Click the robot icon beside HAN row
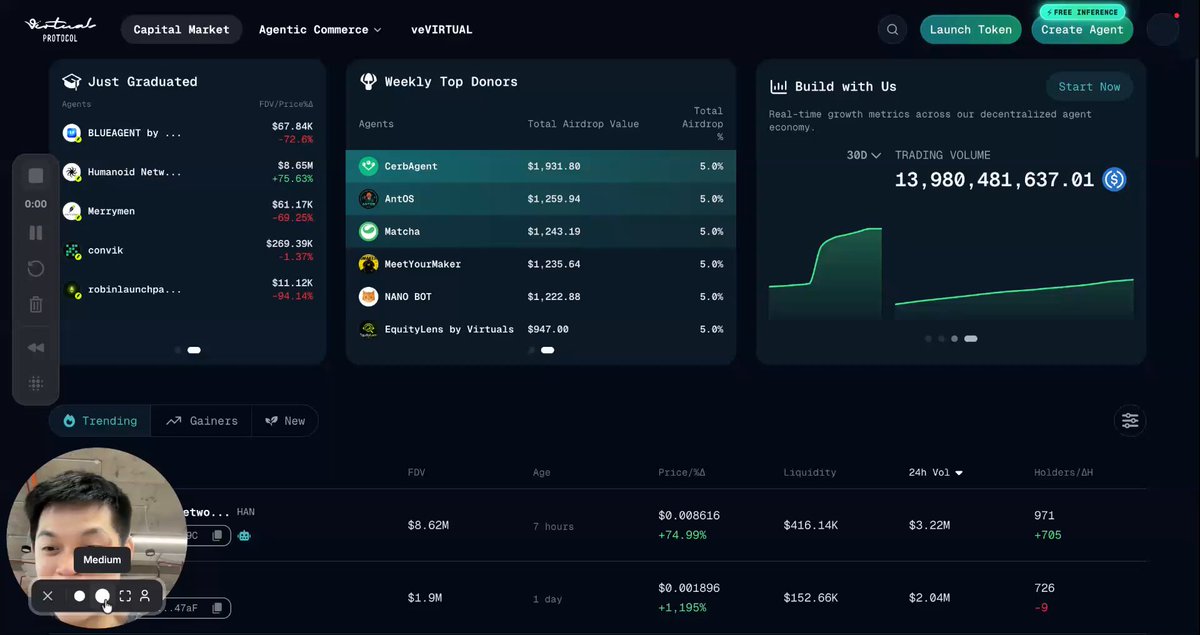 (x=244, y=536)
